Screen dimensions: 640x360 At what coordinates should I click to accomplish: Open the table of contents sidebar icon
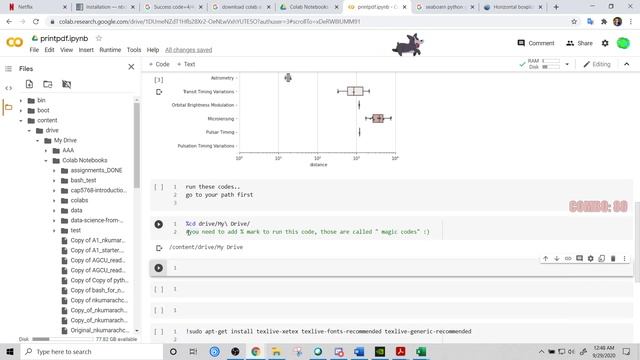point(8,69)
